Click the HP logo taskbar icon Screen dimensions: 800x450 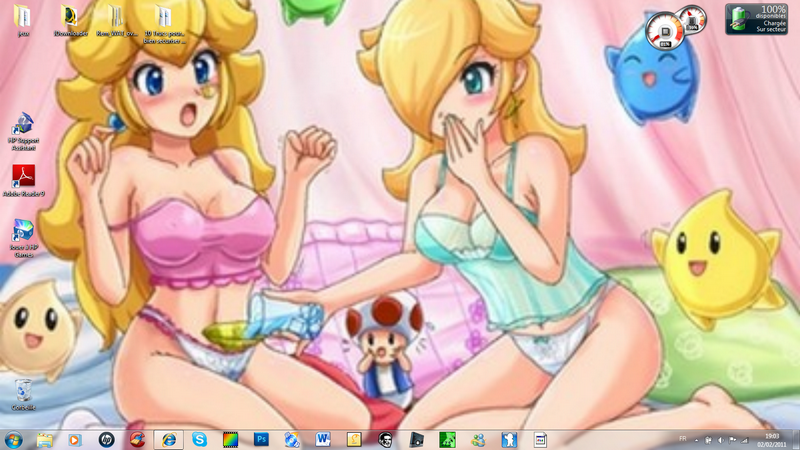coord(106,439)
